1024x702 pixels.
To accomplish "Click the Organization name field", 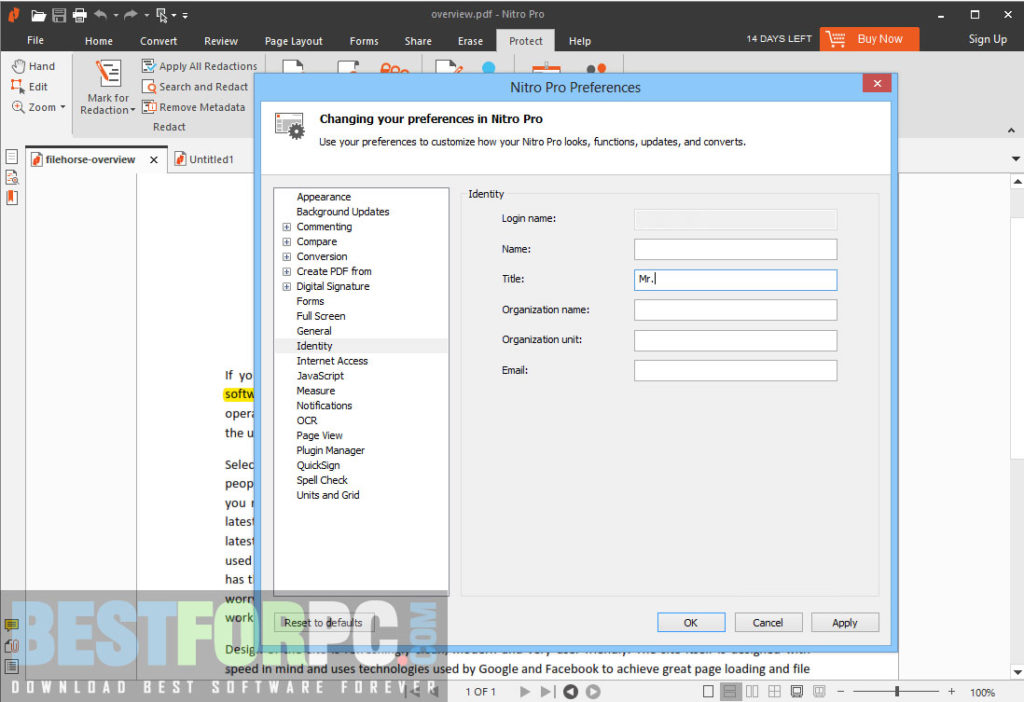I will pos(735,310).
